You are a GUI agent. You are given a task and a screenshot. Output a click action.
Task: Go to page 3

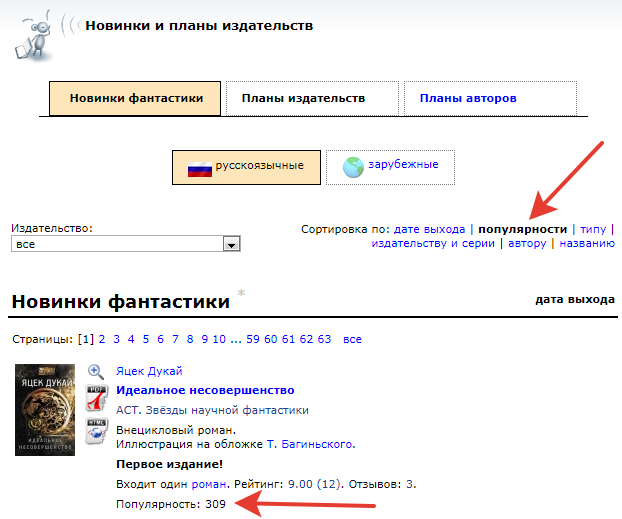pyautogui.click(x=116, y=339)
